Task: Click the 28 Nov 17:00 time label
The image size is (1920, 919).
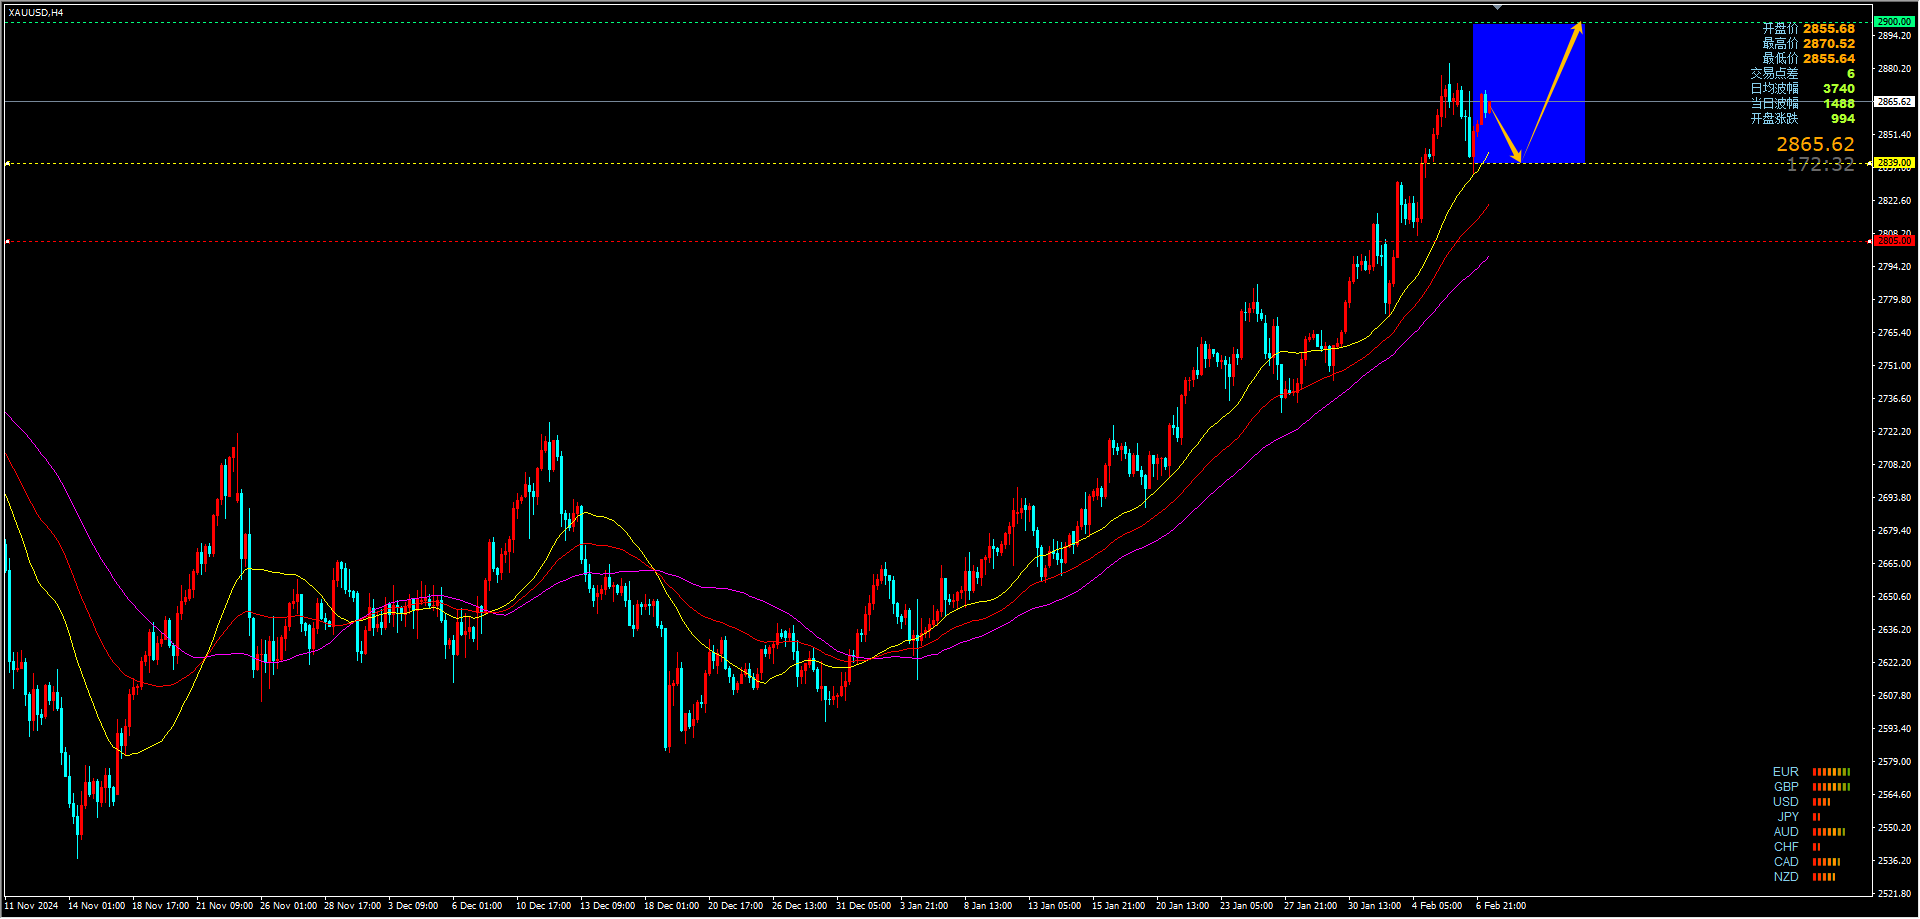Action: [352, 906]
